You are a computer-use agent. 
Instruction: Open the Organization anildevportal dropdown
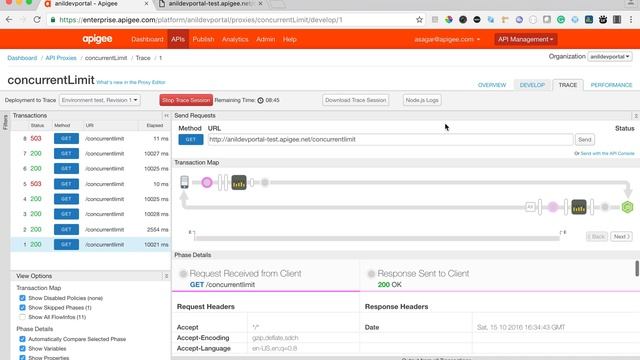(x=610, y=56)
